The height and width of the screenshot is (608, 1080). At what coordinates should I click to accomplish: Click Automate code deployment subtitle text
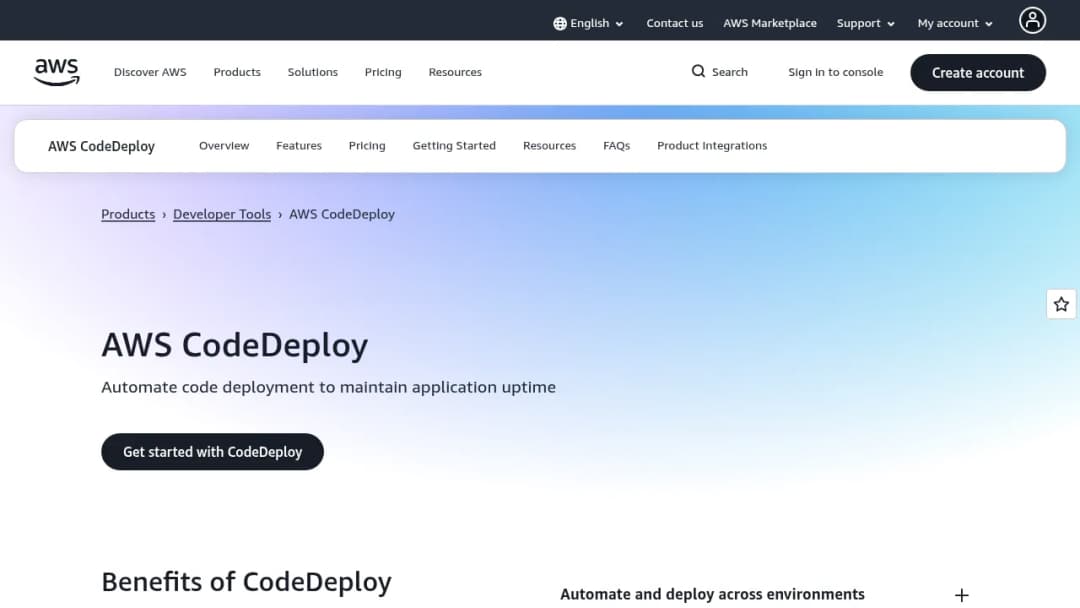(x=329, y=387)
